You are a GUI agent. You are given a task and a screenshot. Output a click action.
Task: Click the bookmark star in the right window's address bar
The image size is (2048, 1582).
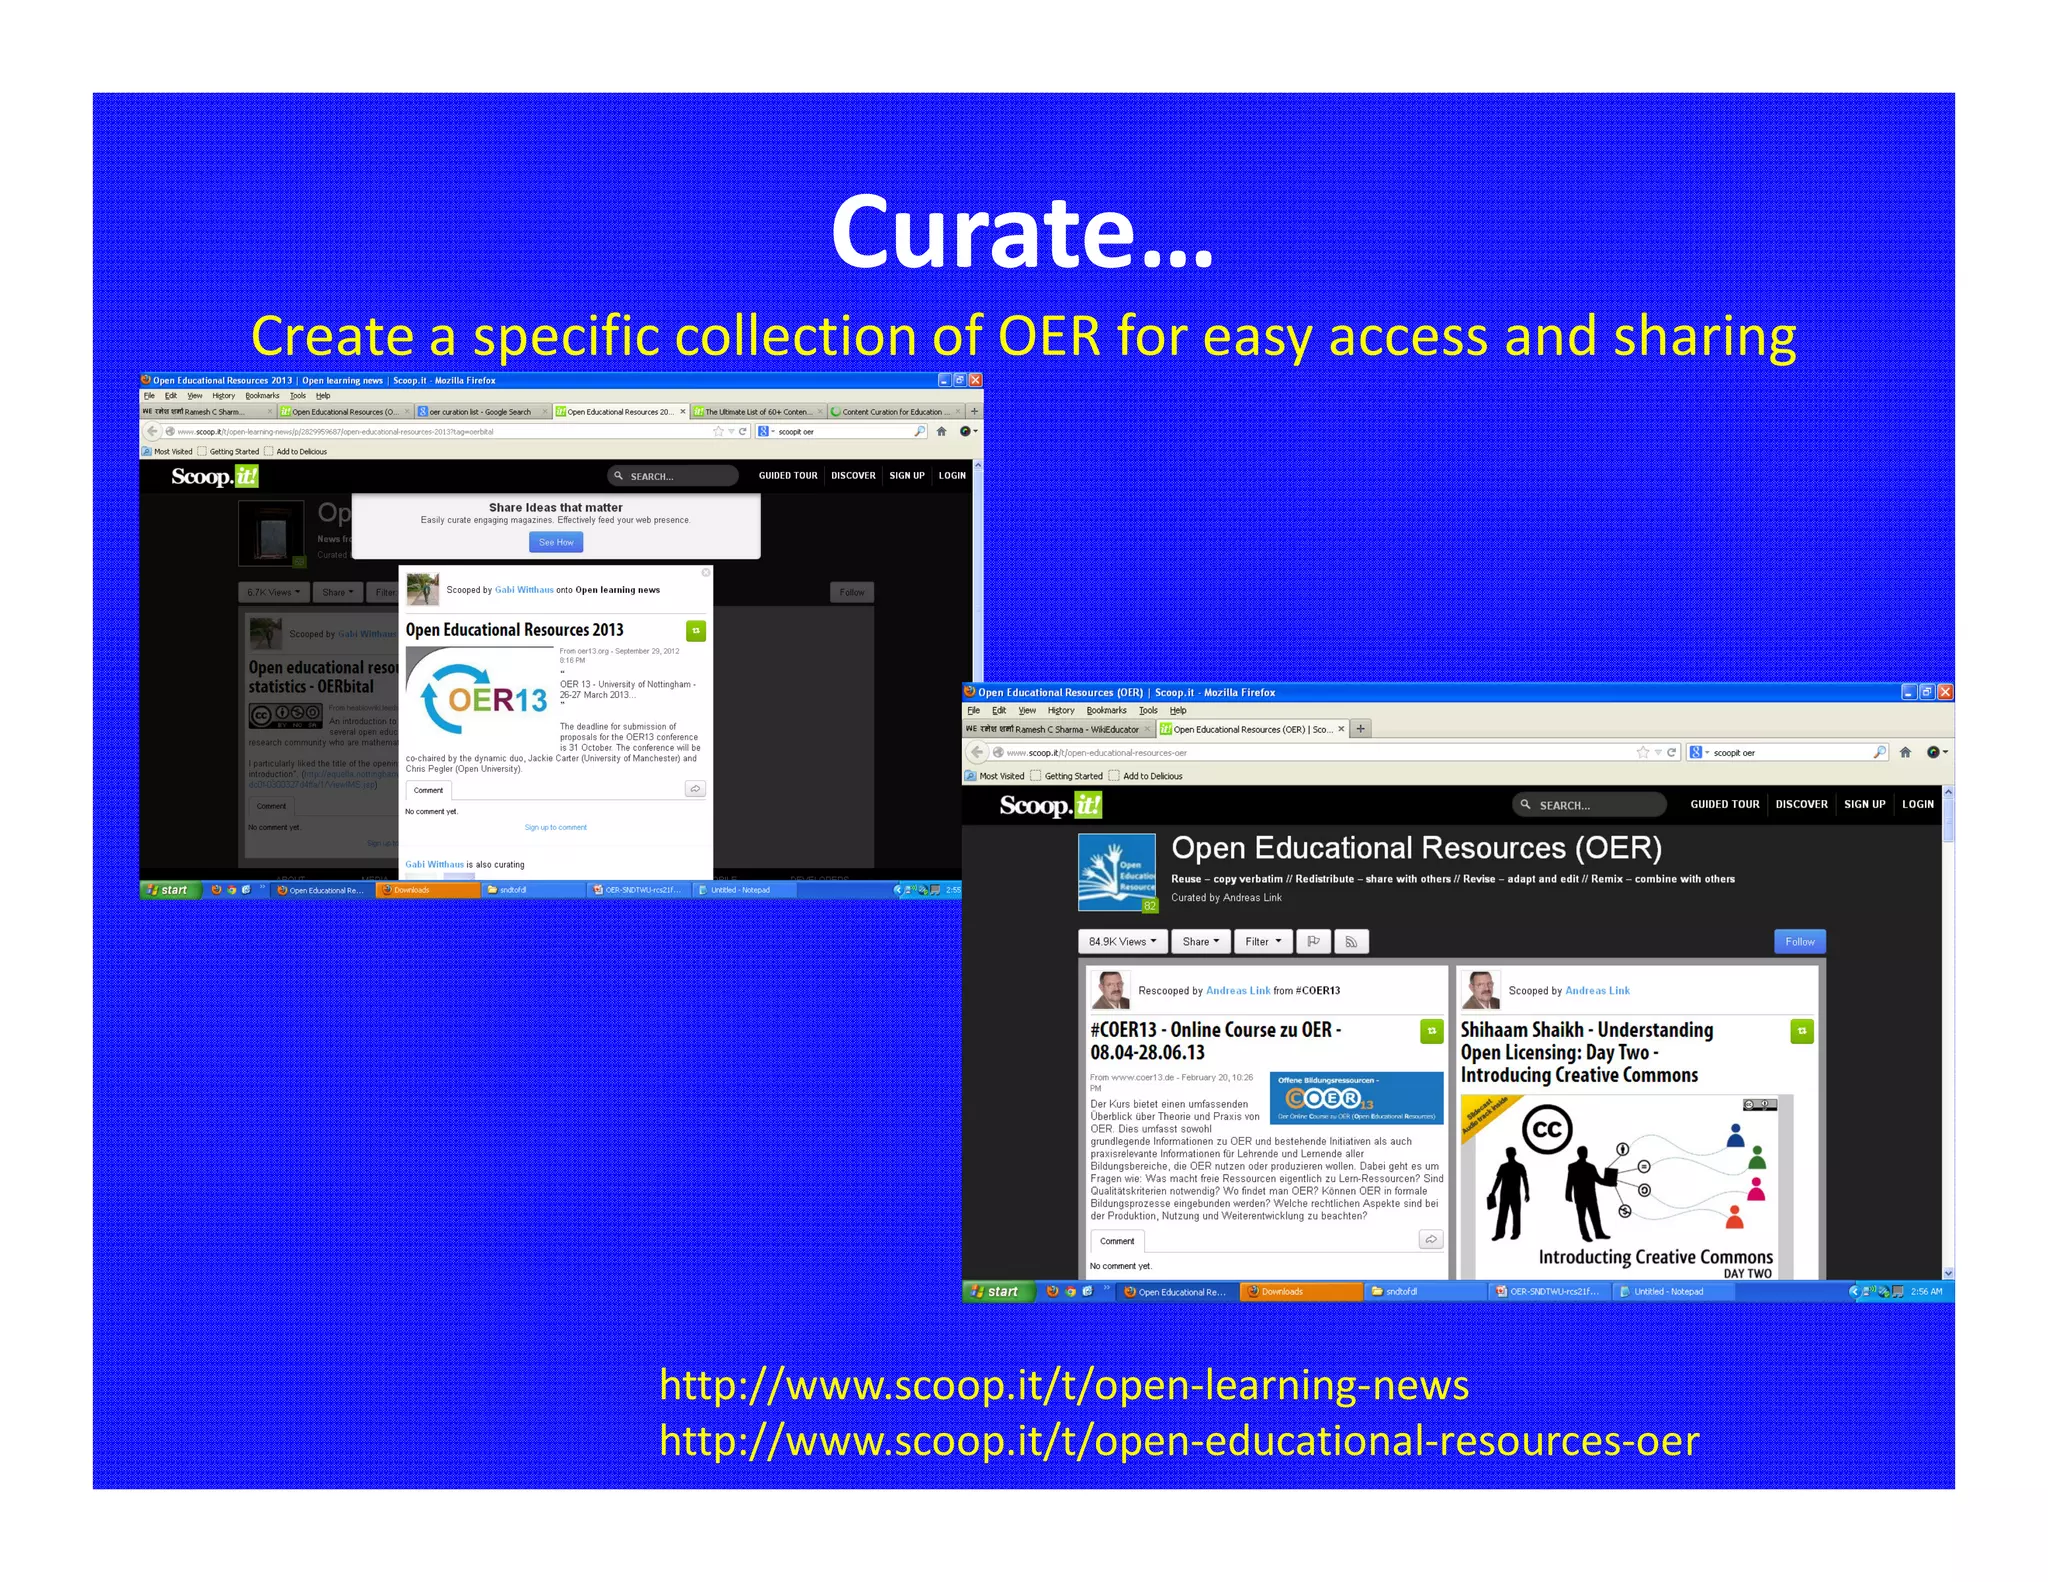click(1642, 752)
